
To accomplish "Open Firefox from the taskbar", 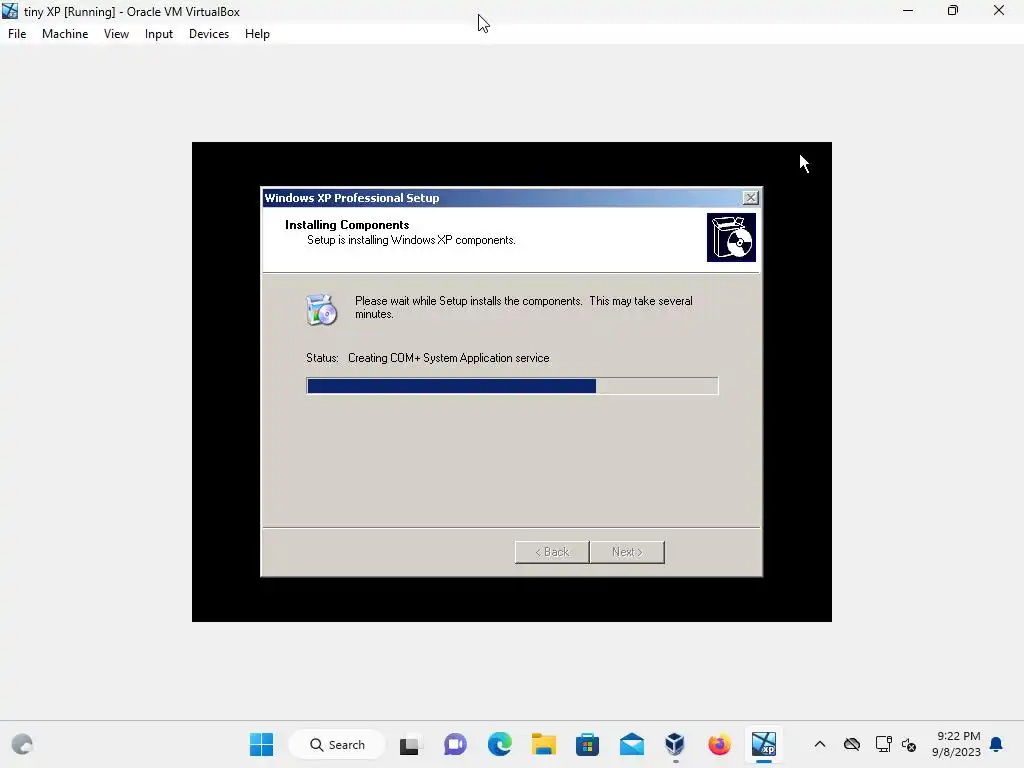I will coord(719,744).
